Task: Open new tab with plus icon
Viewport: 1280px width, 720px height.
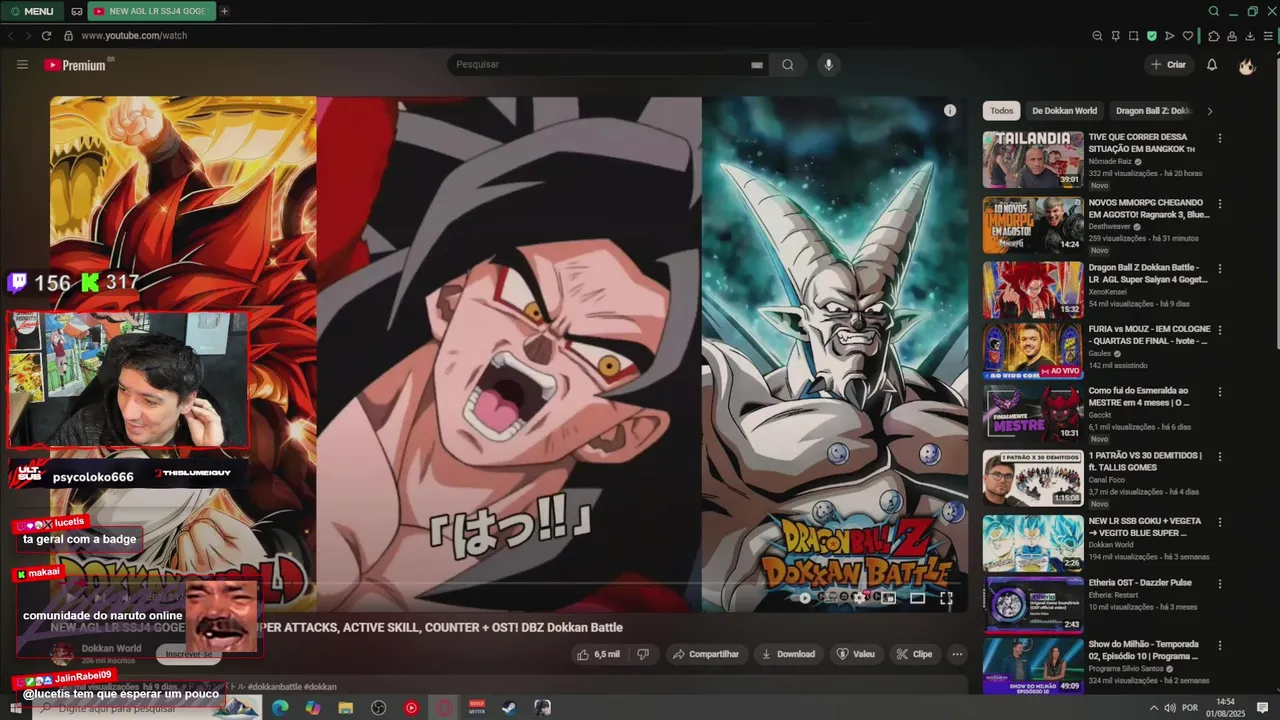Action: coord(224,11)
